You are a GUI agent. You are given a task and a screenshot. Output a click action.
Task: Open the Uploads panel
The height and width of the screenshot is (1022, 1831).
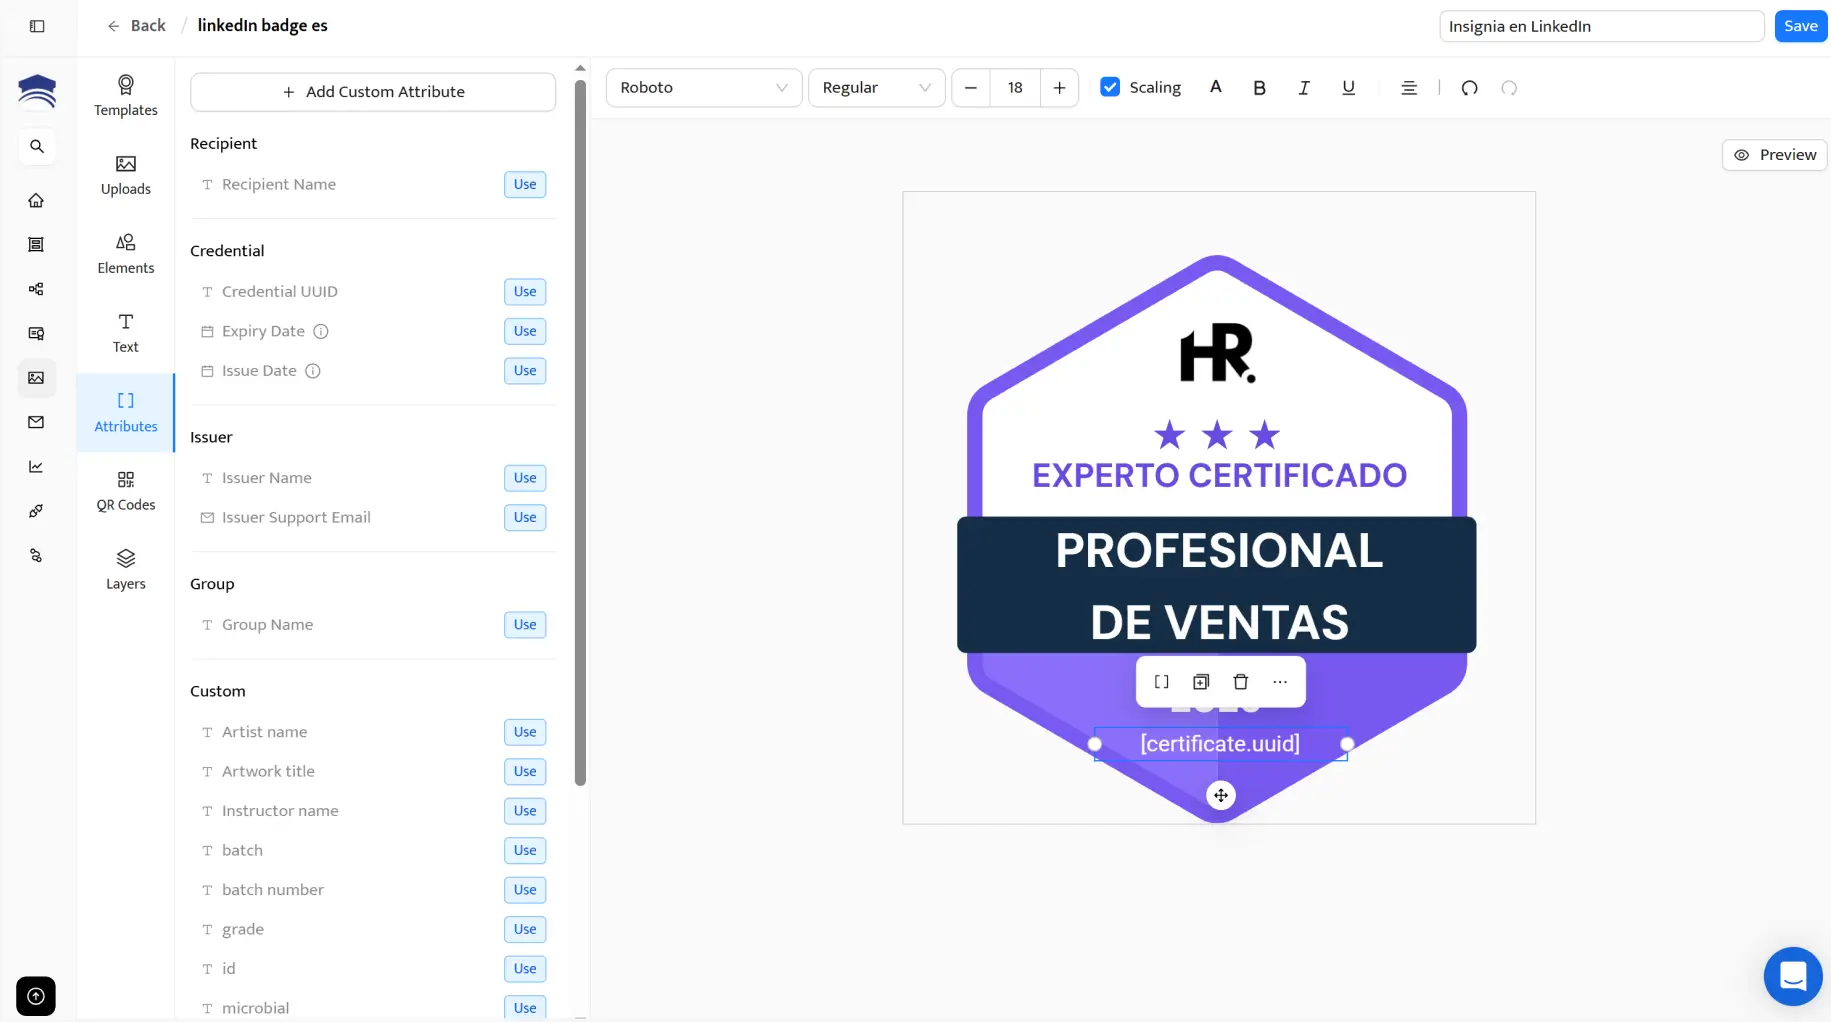[x=125, y=176]
